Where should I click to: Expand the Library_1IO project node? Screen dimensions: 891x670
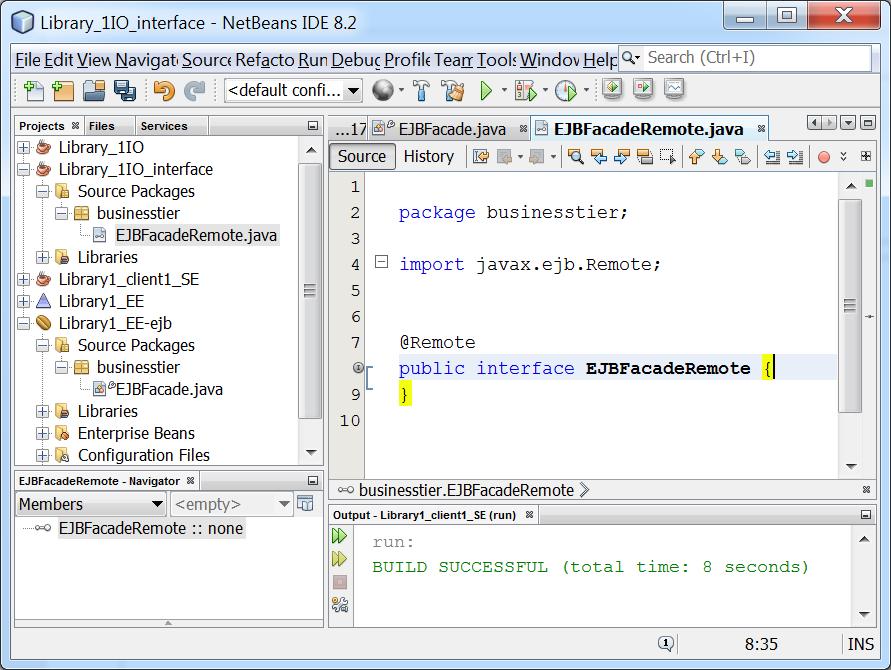(23, 147)
